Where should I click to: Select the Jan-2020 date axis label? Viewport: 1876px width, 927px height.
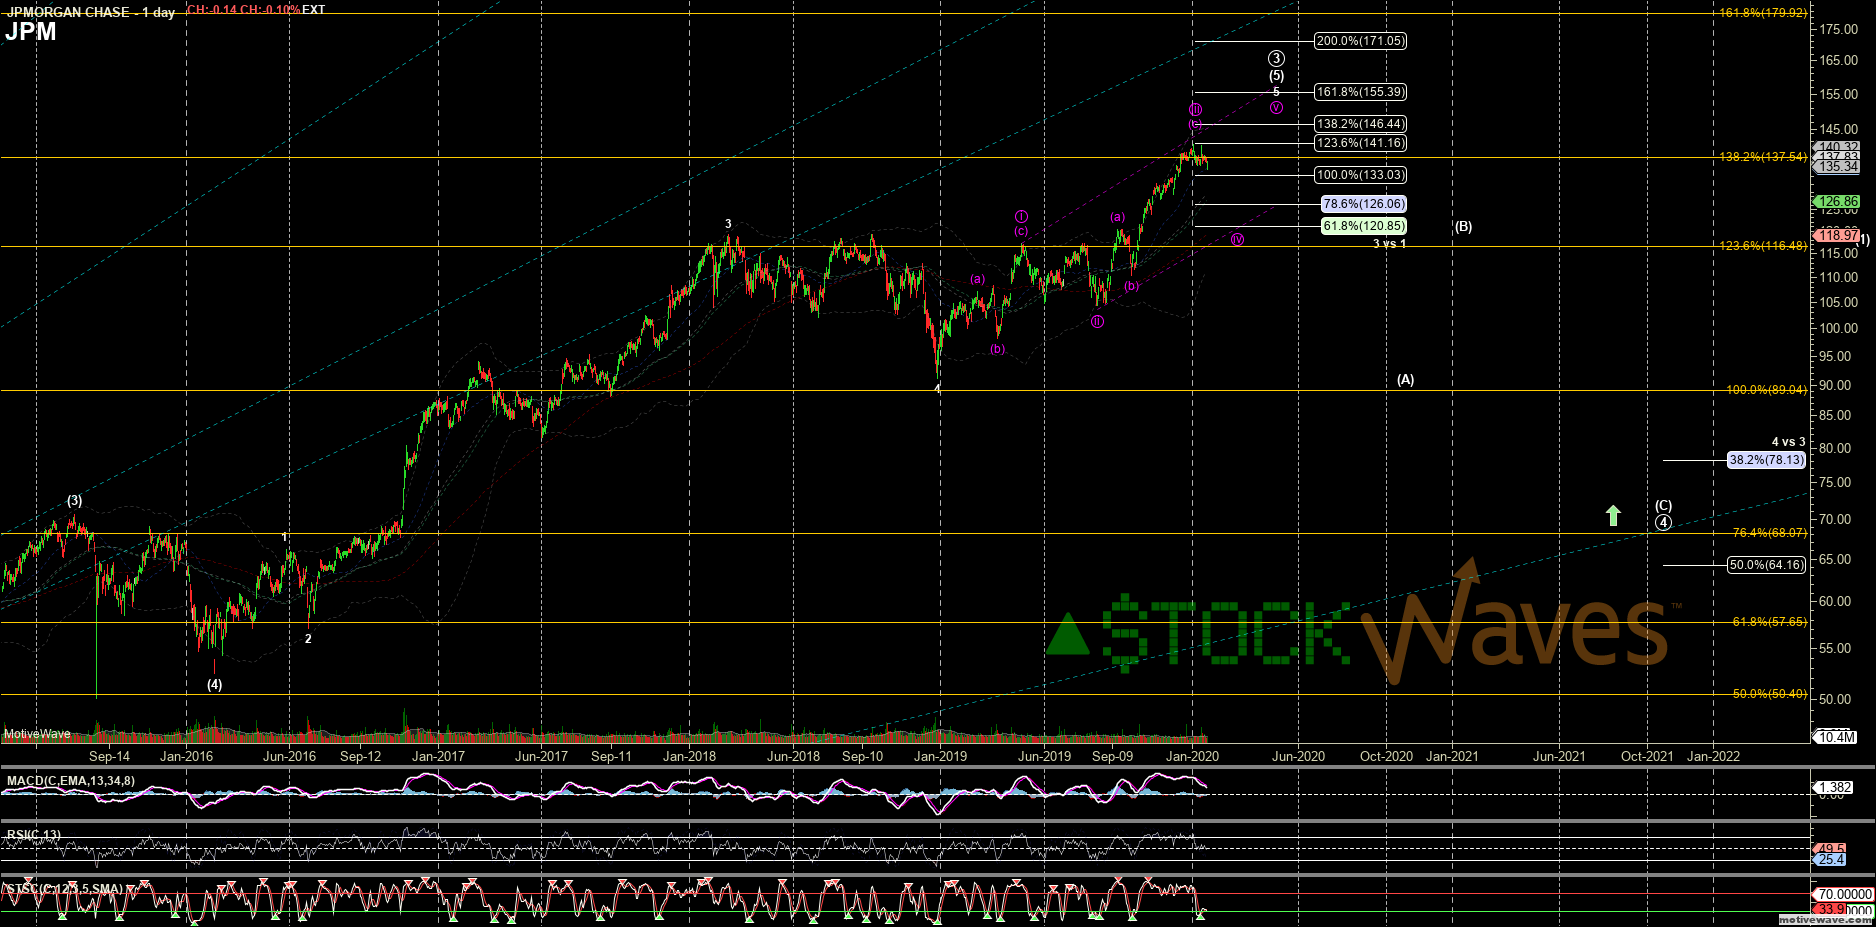(1192, 756)
